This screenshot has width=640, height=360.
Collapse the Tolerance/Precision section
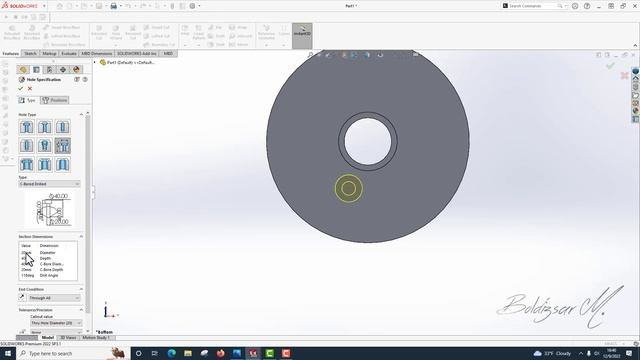pos(81,310)
